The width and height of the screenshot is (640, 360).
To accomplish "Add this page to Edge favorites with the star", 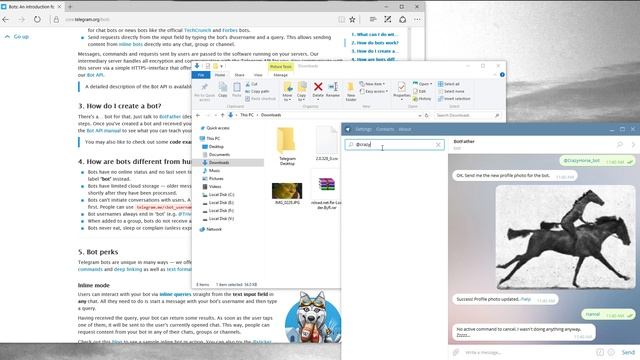I will pos(352,19).
